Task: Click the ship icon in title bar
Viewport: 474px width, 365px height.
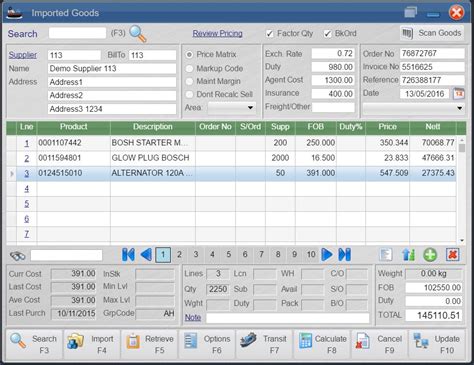Action: [14, 13]
